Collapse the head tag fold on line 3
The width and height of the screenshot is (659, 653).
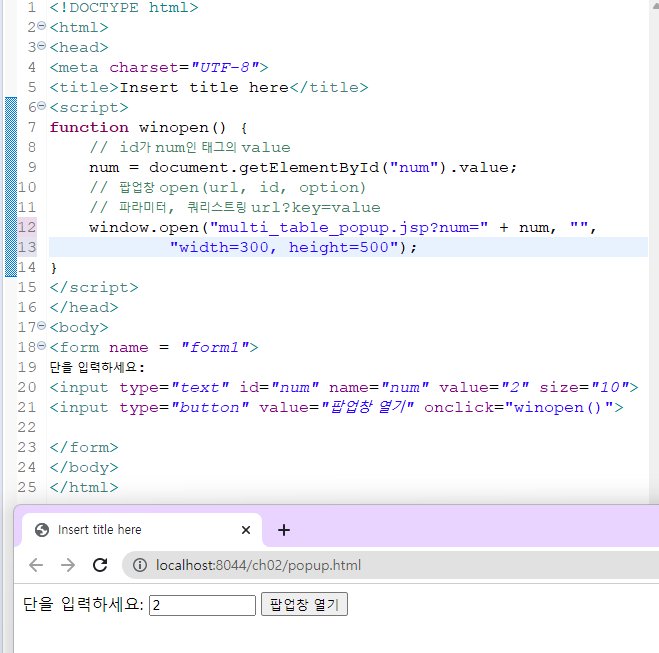[41, 46]
